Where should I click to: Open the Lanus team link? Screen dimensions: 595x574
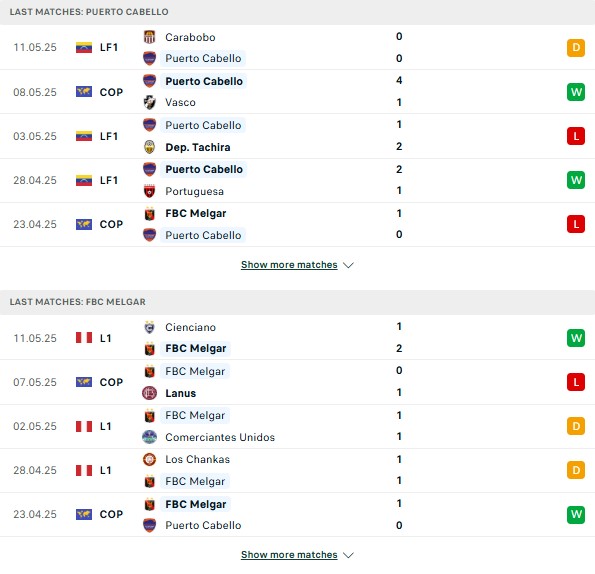[181, 393]
